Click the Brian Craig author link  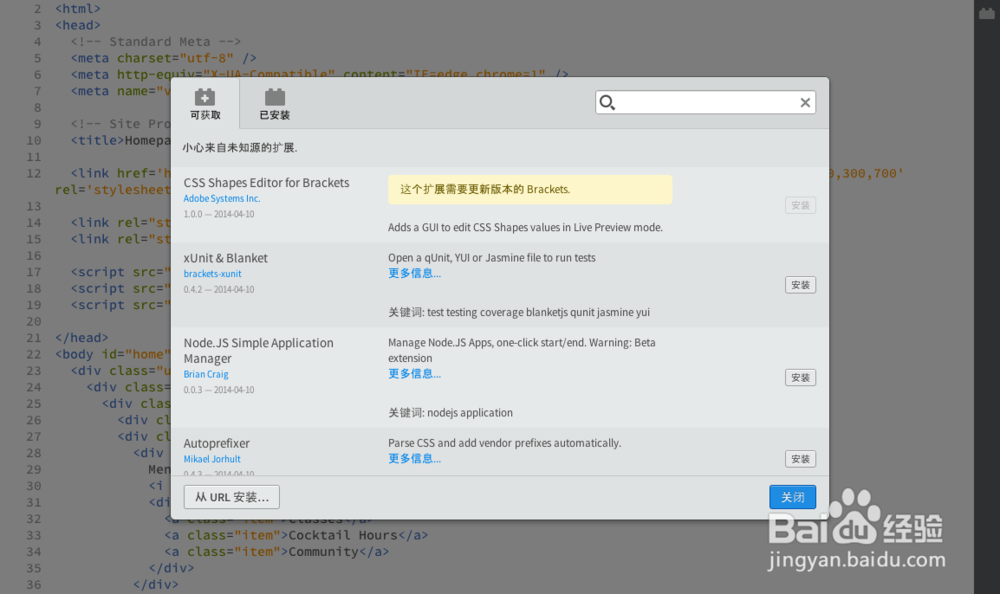[206, 374]
